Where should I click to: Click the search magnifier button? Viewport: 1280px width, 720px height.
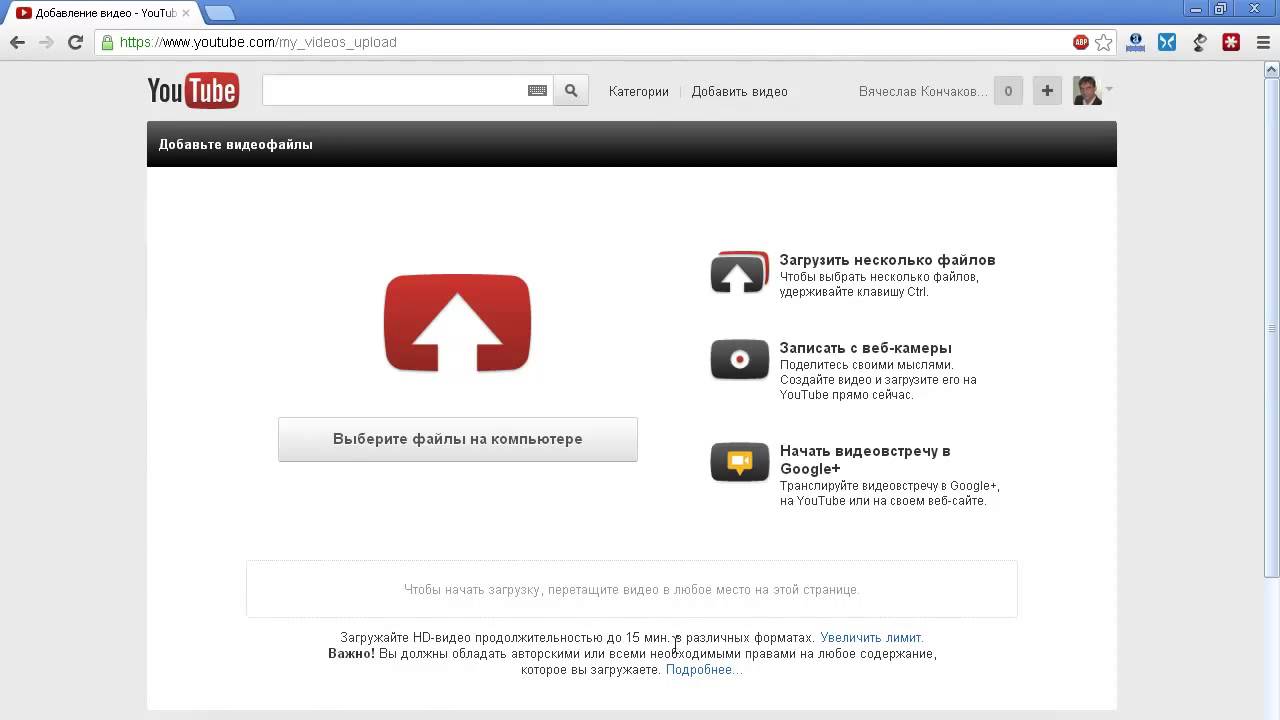(571, 91)
